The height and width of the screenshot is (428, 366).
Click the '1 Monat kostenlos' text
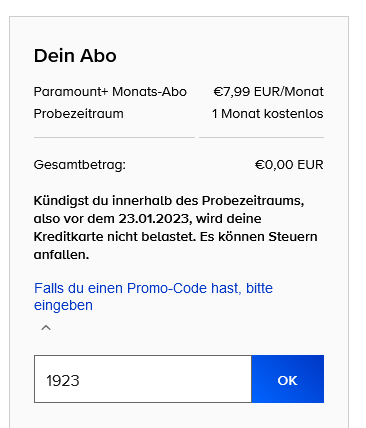268,114
